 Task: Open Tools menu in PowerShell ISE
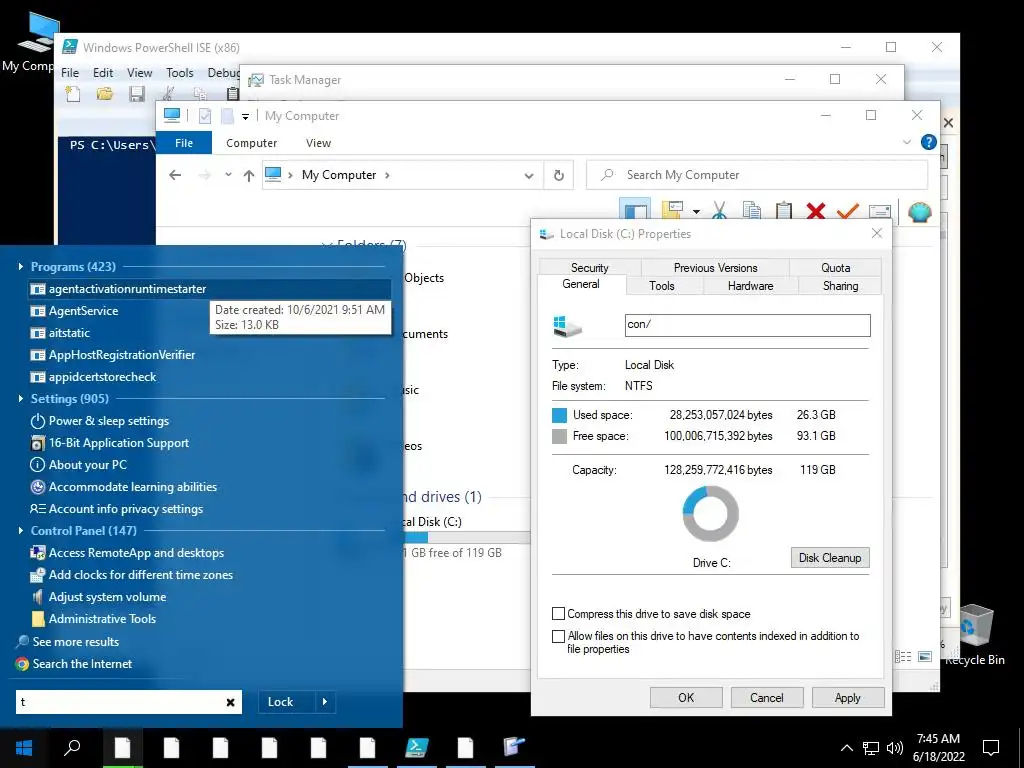(180, 72)
